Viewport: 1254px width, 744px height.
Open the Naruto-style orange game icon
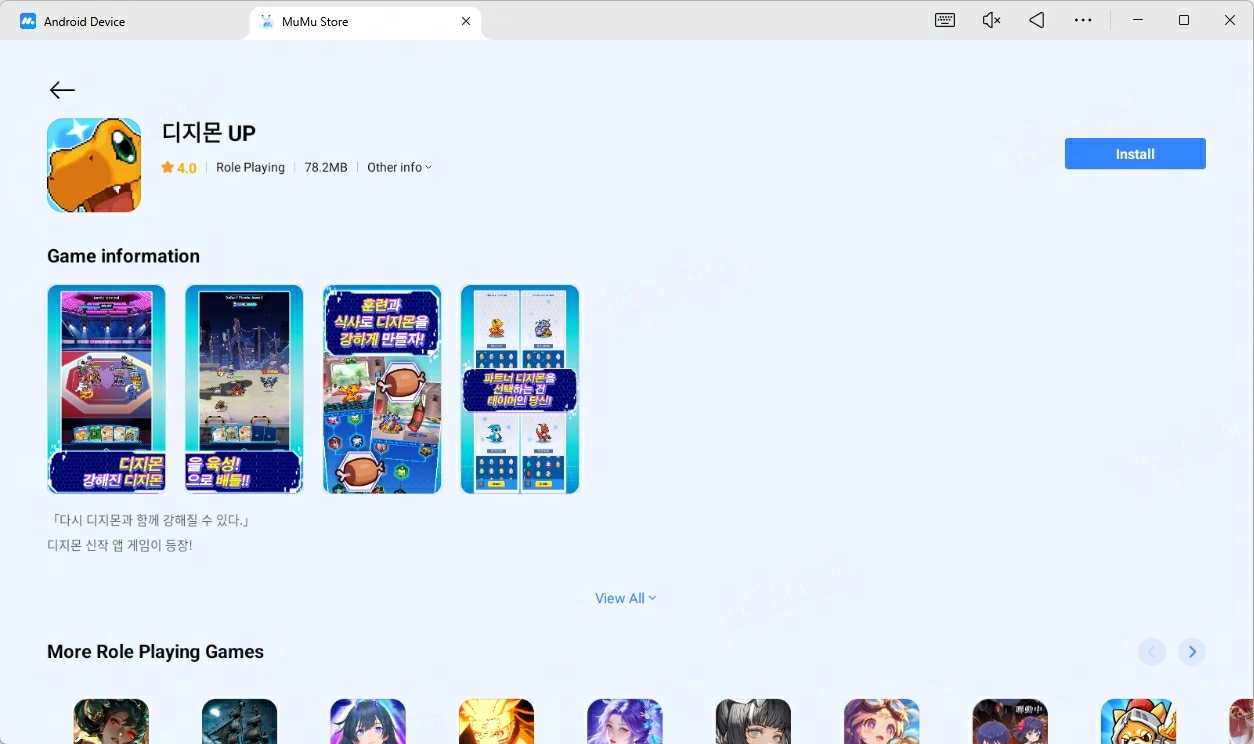[496, 721]
